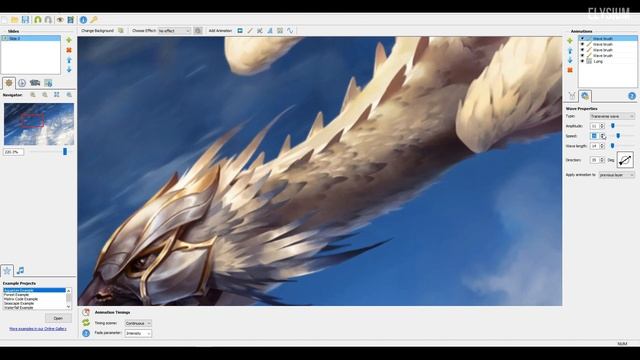Select 'Seascape Example' in the list
The image size is (640, 360).
(x=19, y=304)
